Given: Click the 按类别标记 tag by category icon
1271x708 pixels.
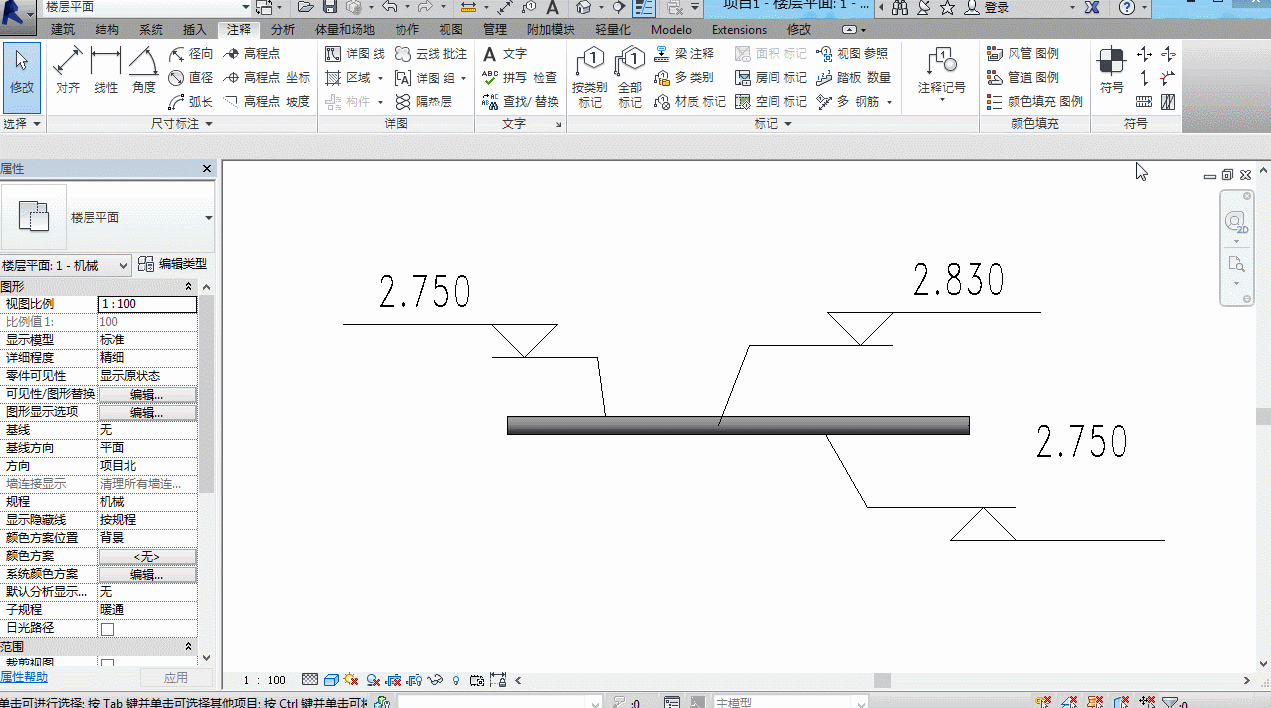Looking at the screenshot, I should click(x=590, y=78).
